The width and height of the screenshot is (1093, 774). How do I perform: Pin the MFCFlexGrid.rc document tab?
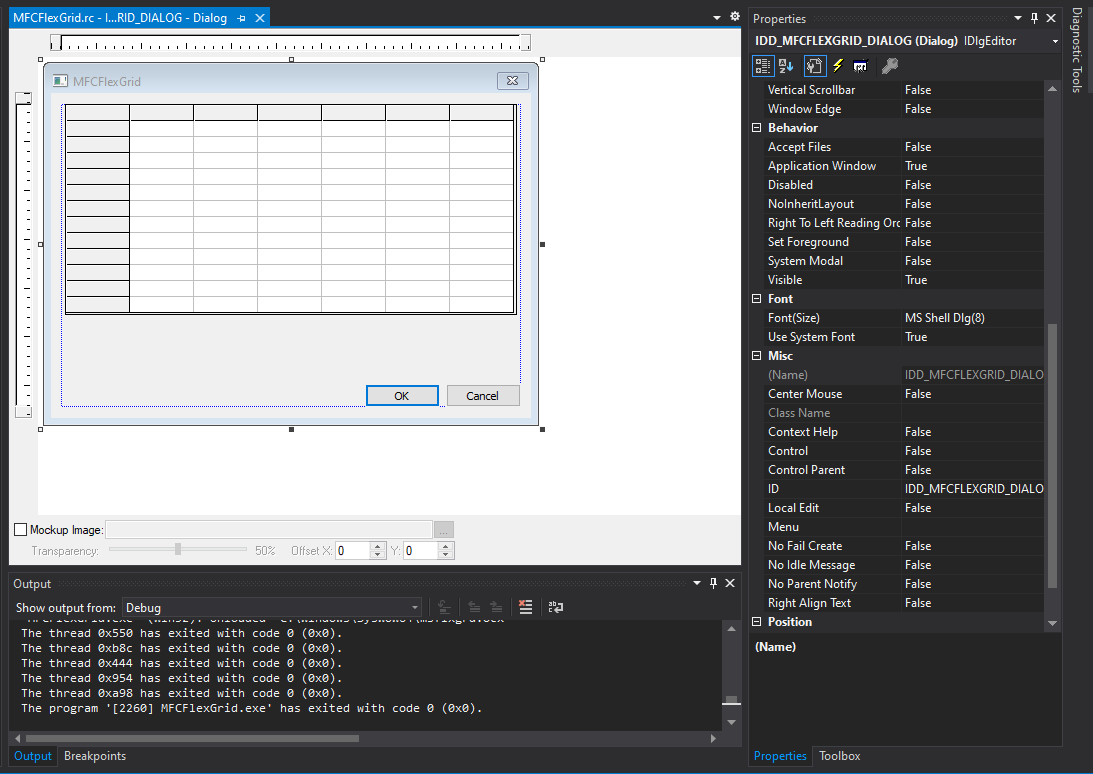tap(242, 18)
